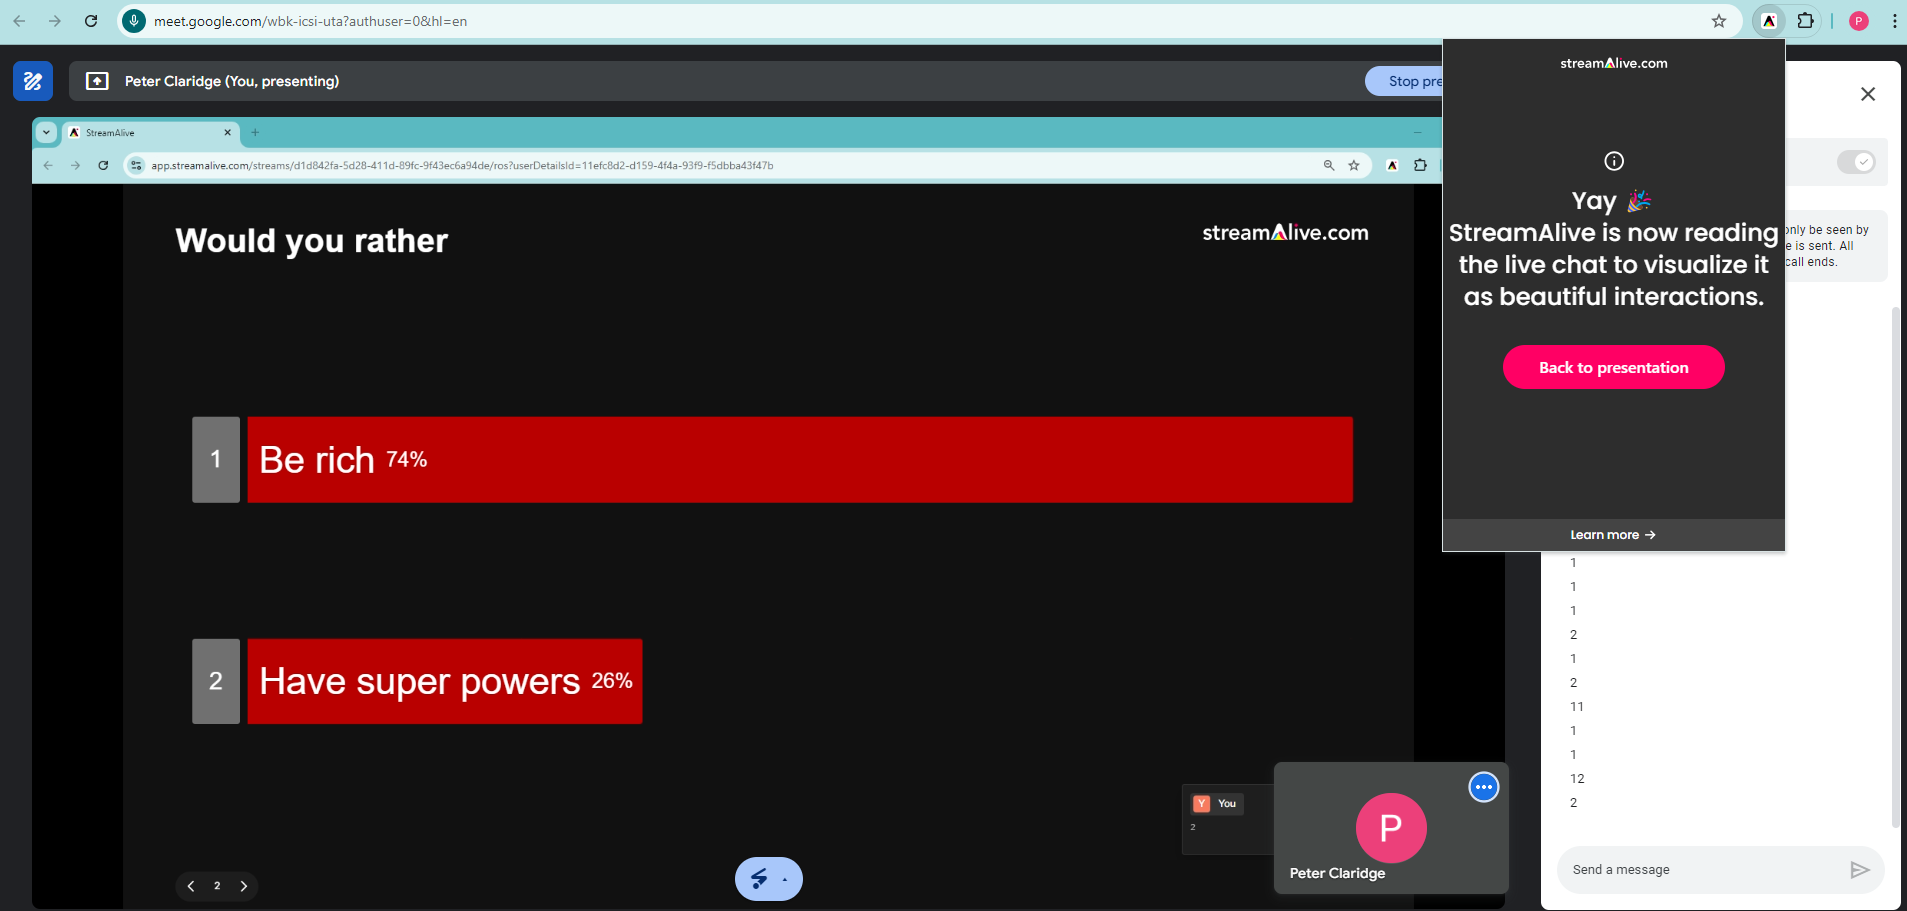1907x911 pixels.
Task: Click the microphone icon in address bar
Action: click(134, 21)
